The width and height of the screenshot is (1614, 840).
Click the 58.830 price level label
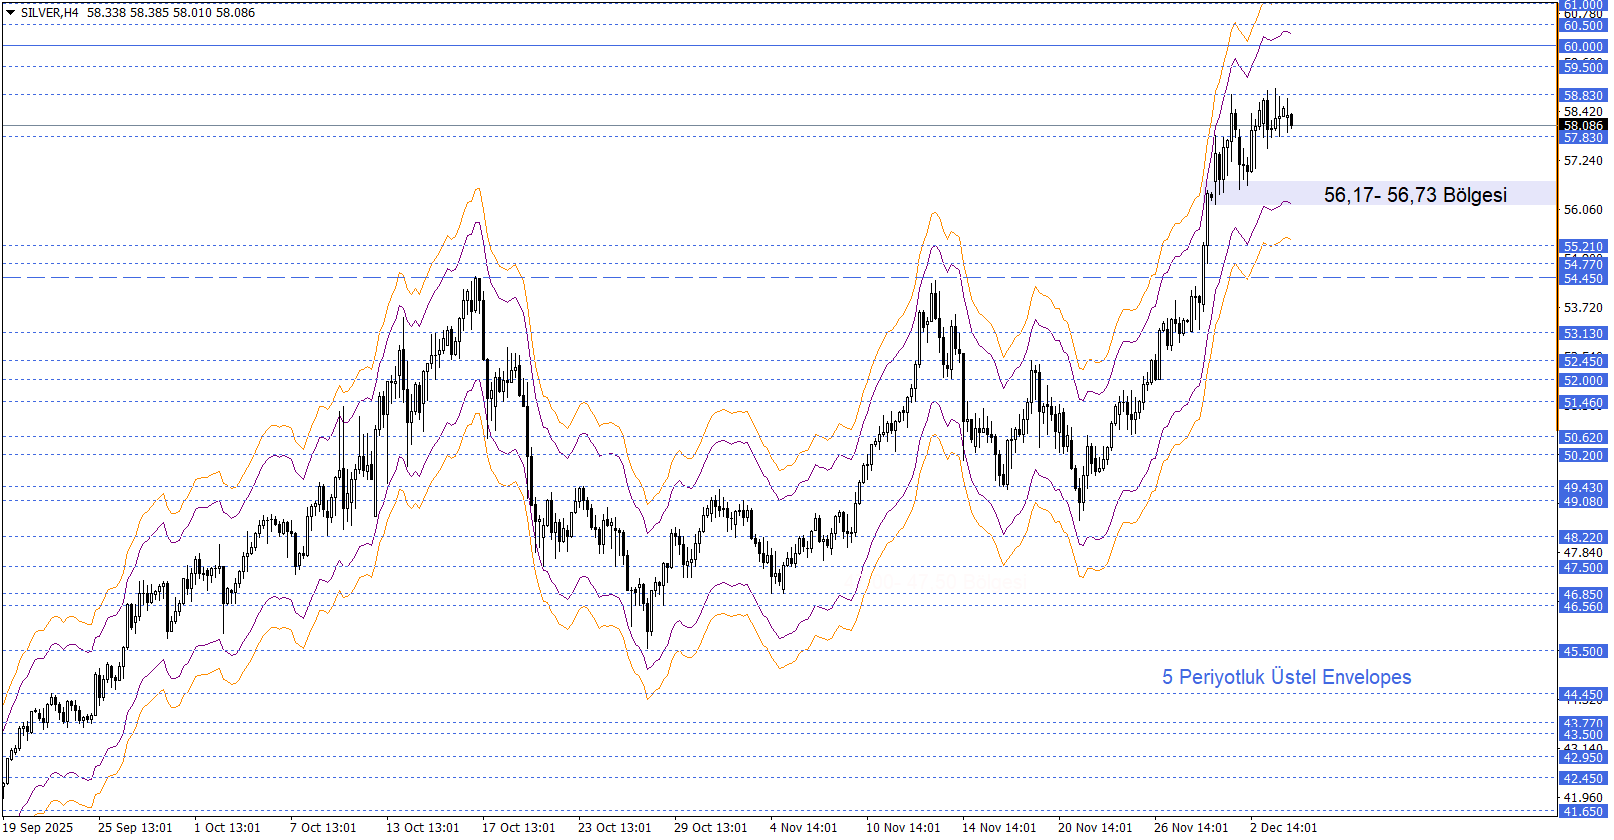(x=1583, y=96)
